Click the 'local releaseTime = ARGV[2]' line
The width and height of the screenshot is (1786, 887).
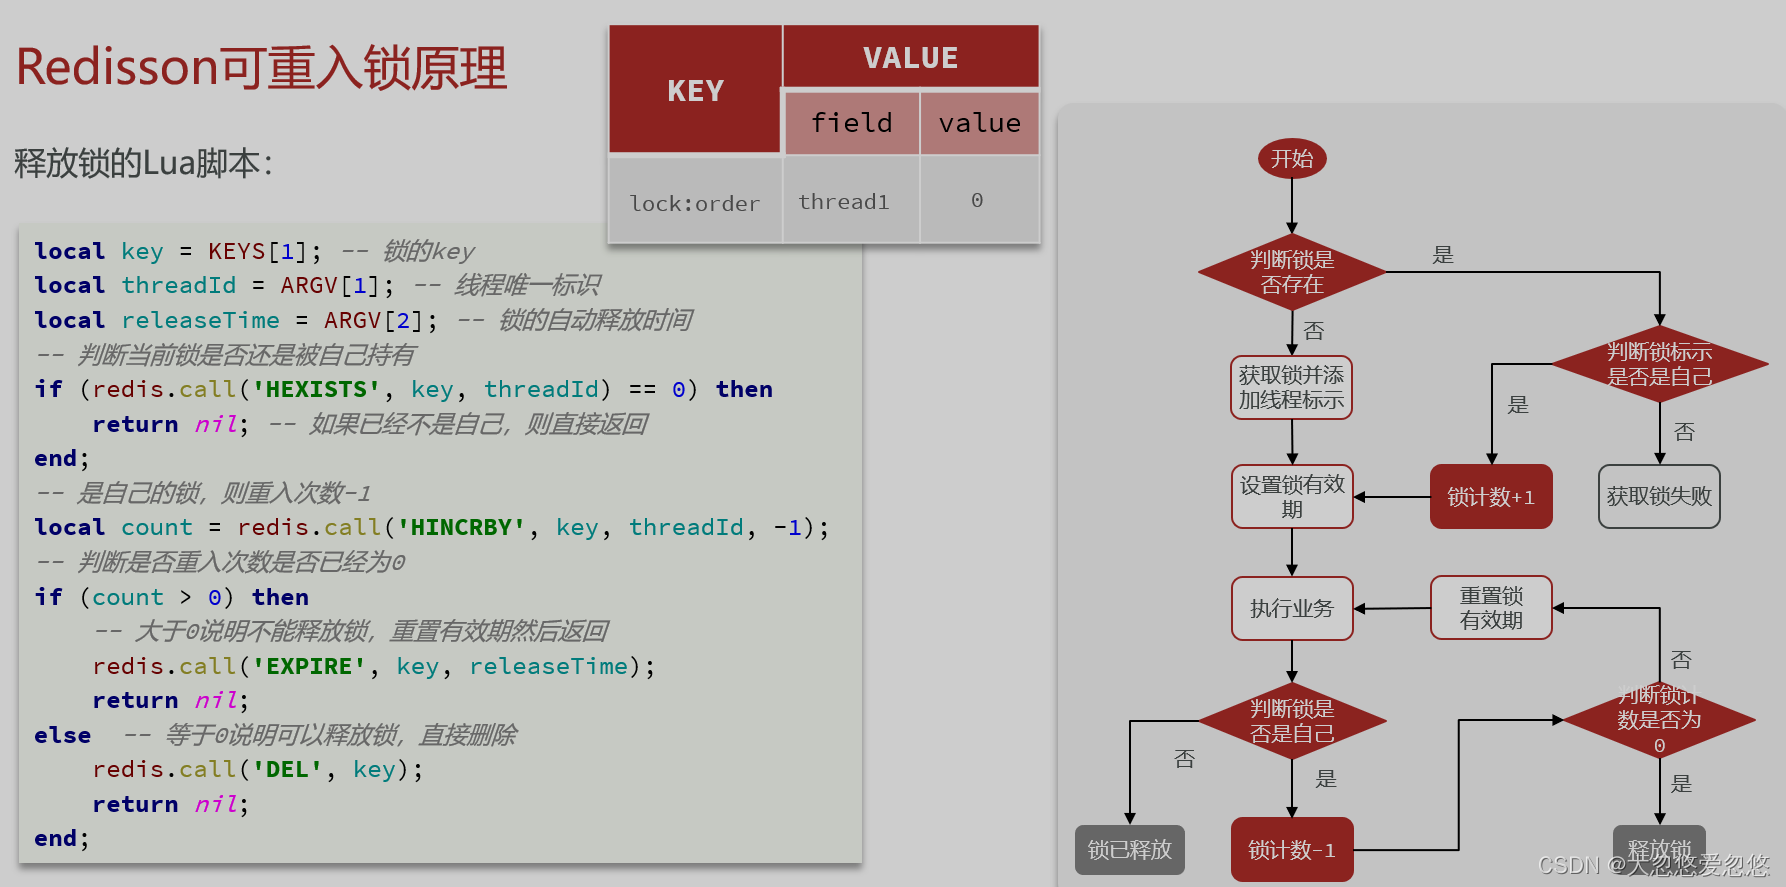coord(363,320)
